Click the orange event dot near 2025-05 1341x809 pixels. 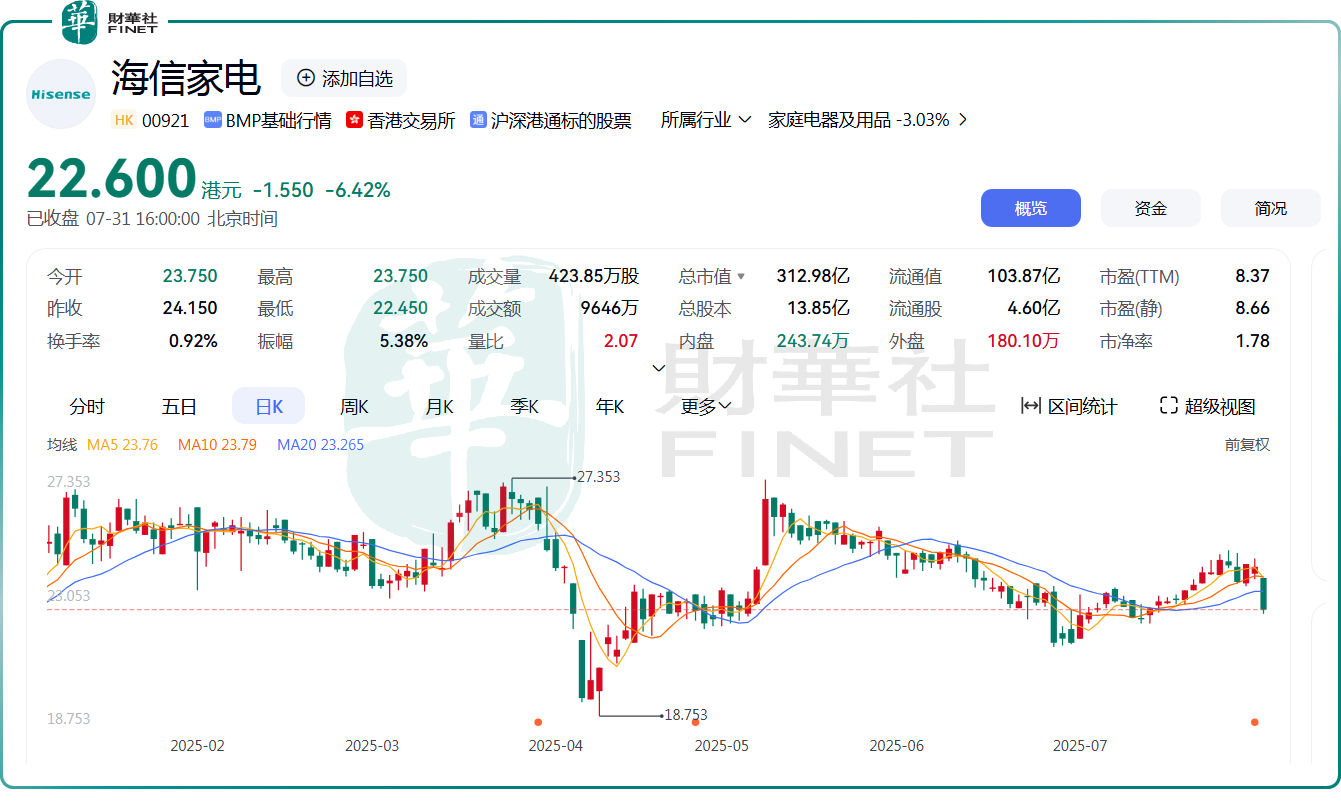click(696, 721)
